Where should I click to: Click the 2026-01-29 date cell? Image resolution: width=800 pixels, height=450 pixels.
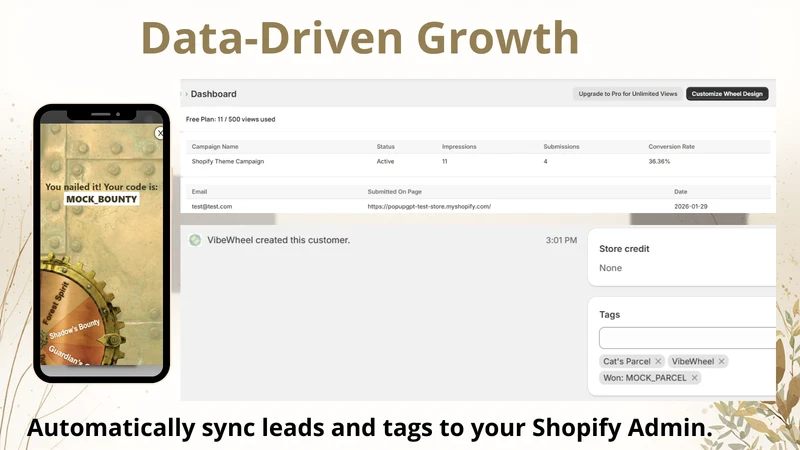[x=691, y=207]
